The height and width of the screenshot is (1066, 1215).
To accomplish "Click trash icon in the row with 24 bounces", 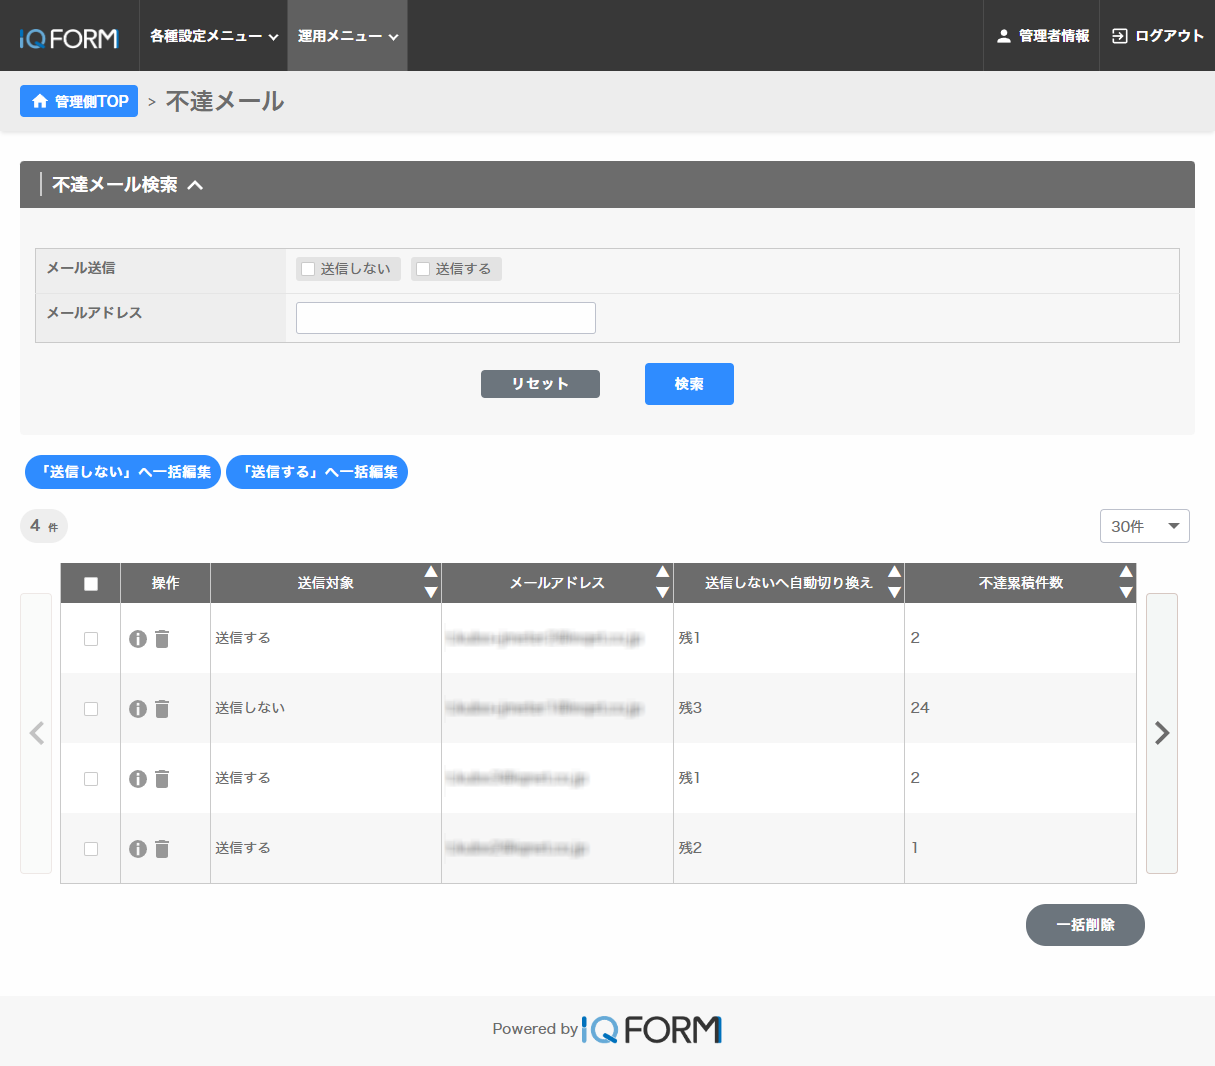I will click(x=162, y=709).
